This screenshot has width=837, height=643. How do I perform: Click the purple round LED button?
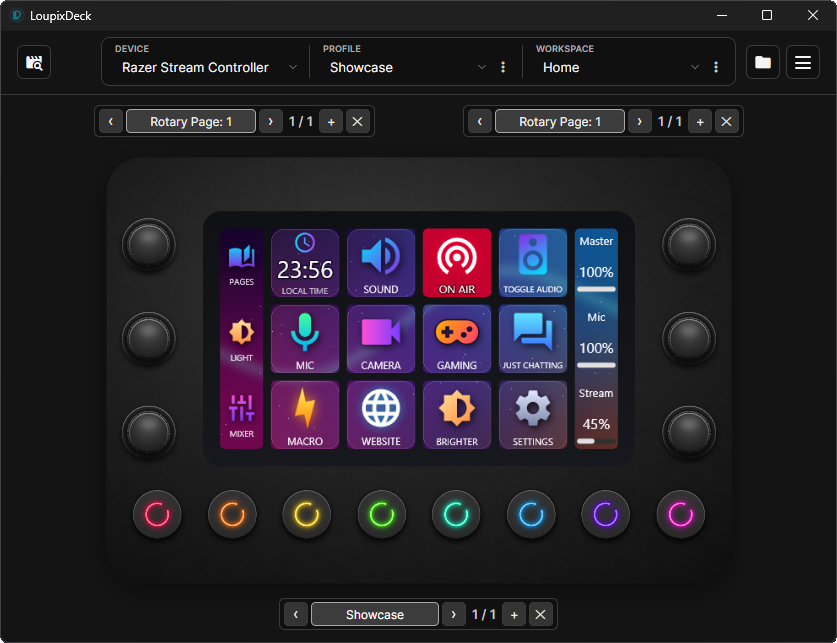pyautogui.click(x=605, y=514)
